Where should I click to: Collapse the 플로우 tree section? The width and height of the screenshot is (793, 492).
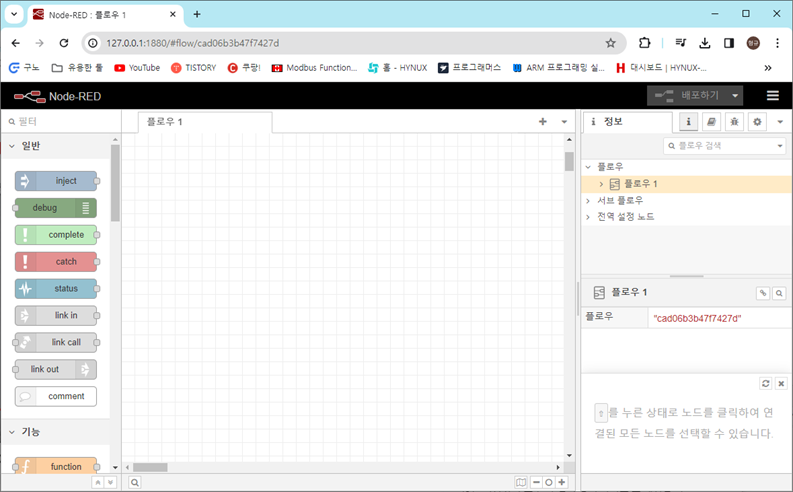coord(588,167)
